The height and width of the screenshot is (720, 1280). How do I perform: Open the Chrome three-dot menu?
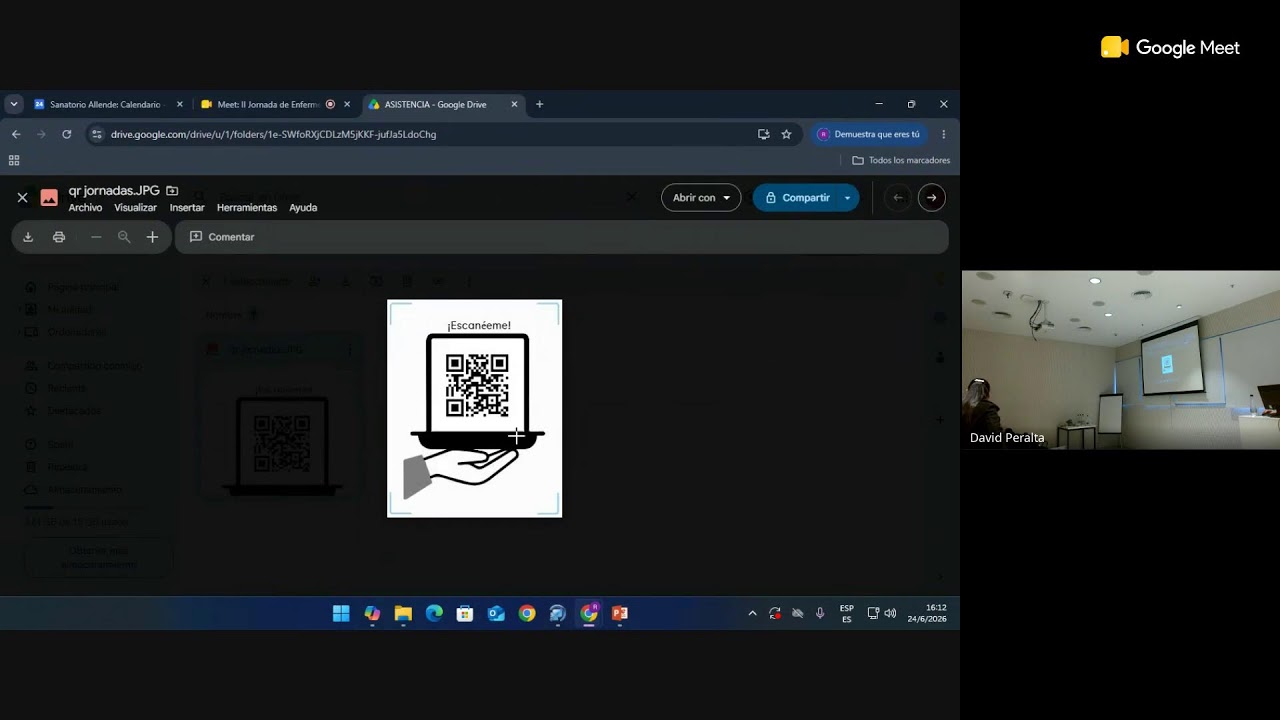(x=943, y=134)
